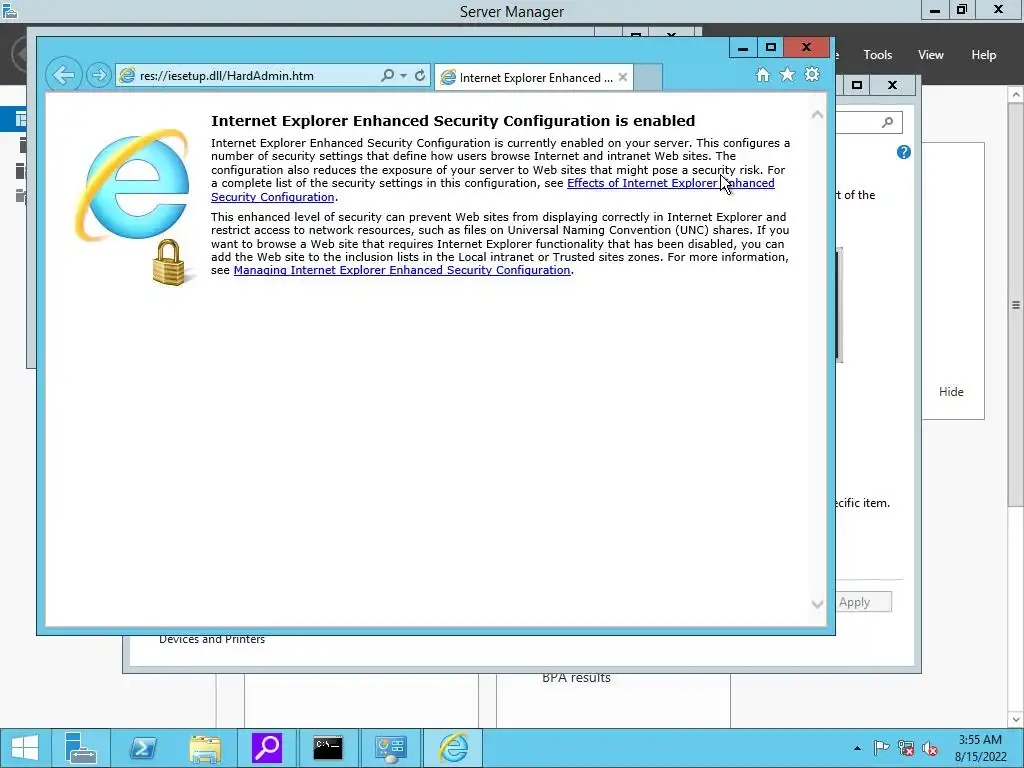Click the Server Manager vertical scrollbar thumb
The height and width of the screenshot is (768, 1024).
pos(1016,305)
